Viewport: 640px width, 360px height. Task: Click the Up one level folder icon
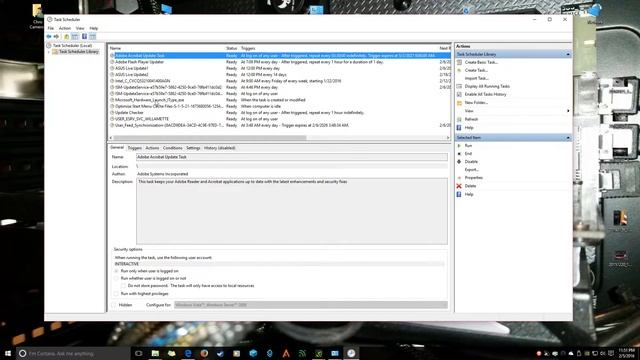tap(67, 37)
